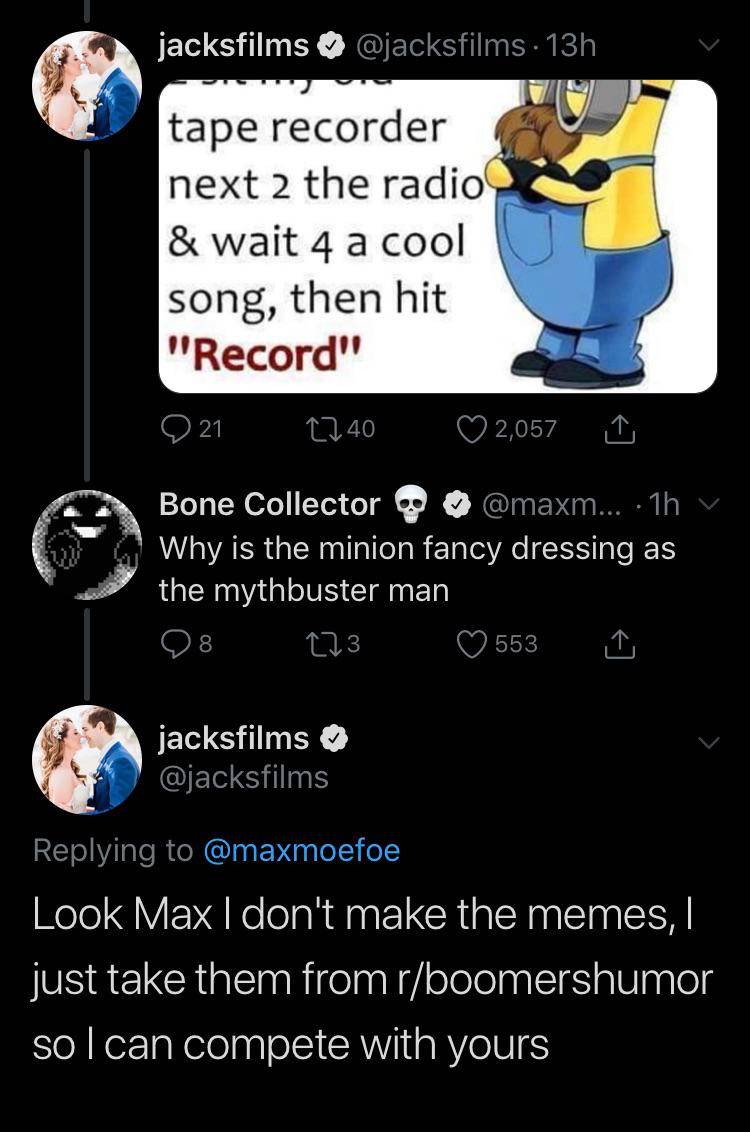Click the timestamp 13h on jacksfilms' tweet
Screen dimensions: 750x1132
point(570,44)
